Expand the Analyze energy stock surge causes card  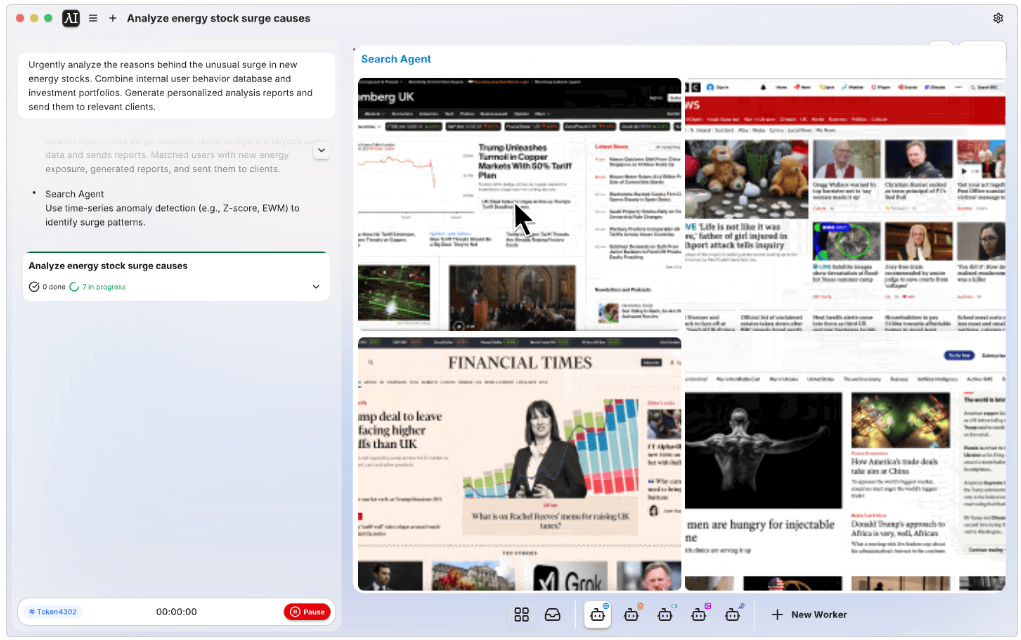316,286
